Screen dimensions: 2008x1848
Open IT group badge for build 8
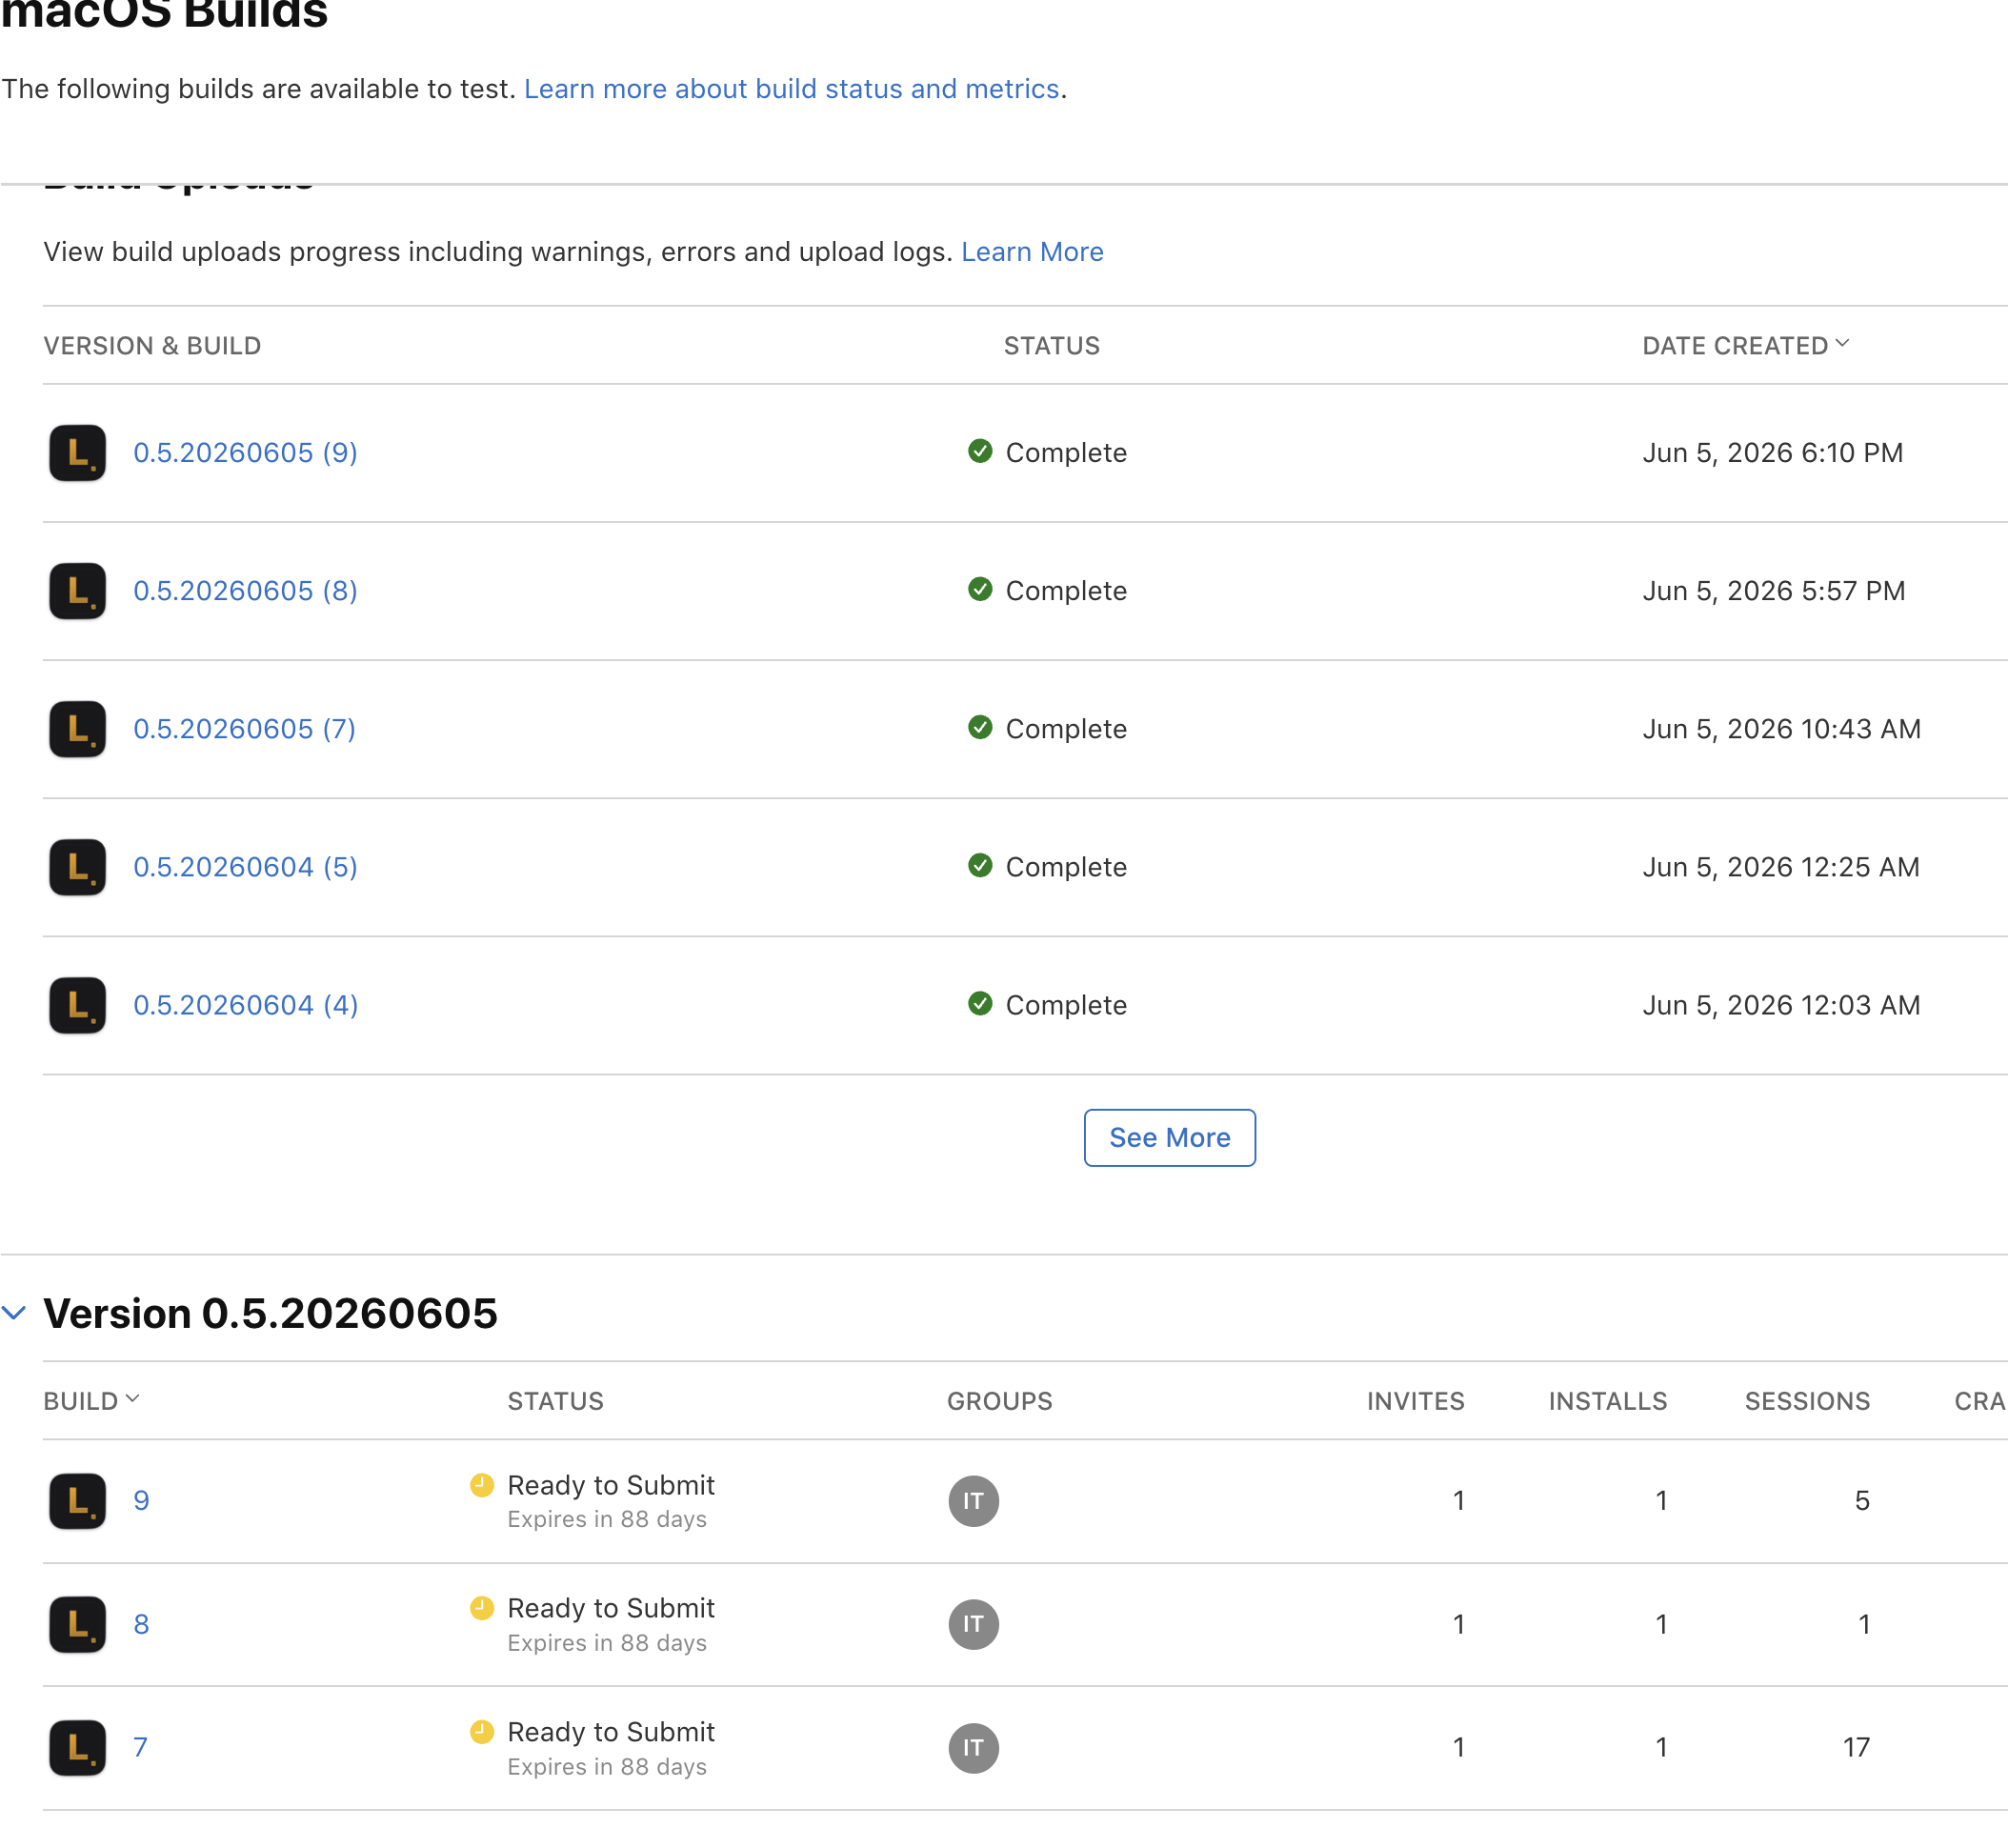(974, 1625)
